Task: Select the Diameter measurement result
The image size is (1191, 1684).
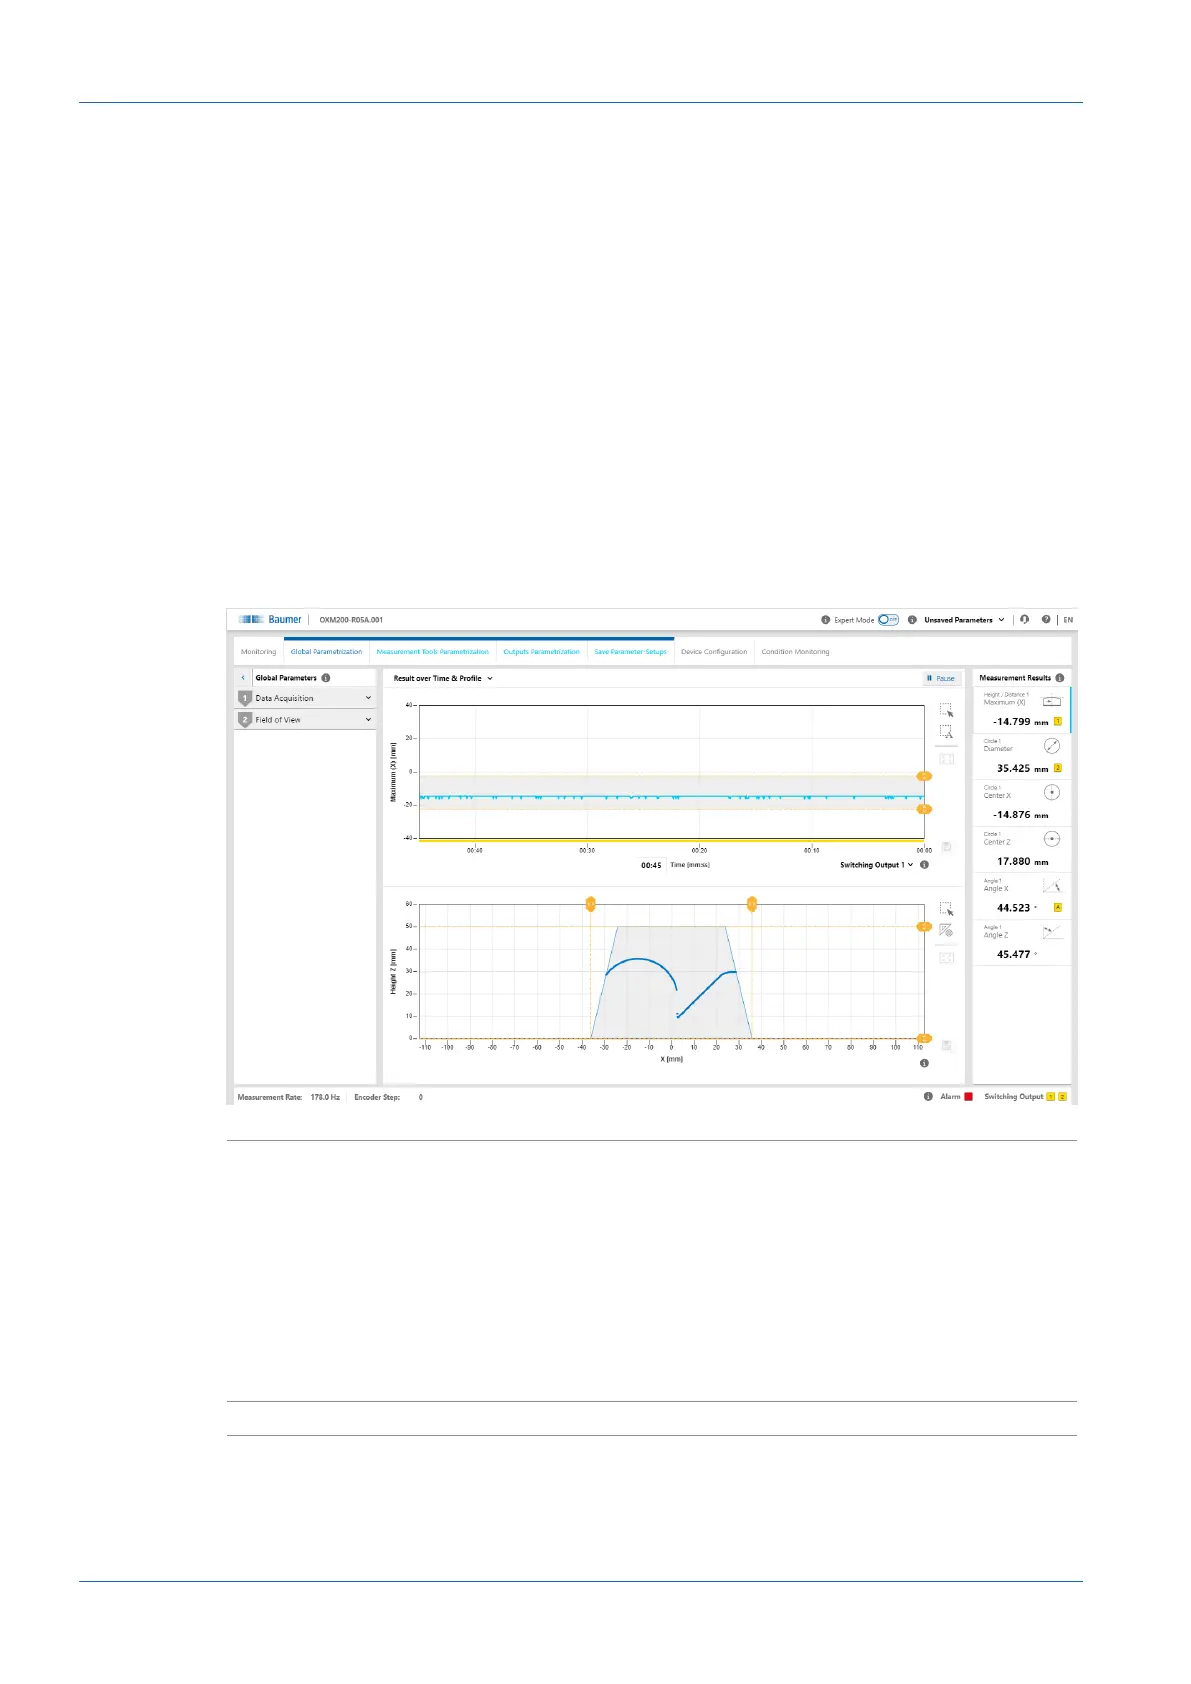Action: click(x=1022, y=757)
